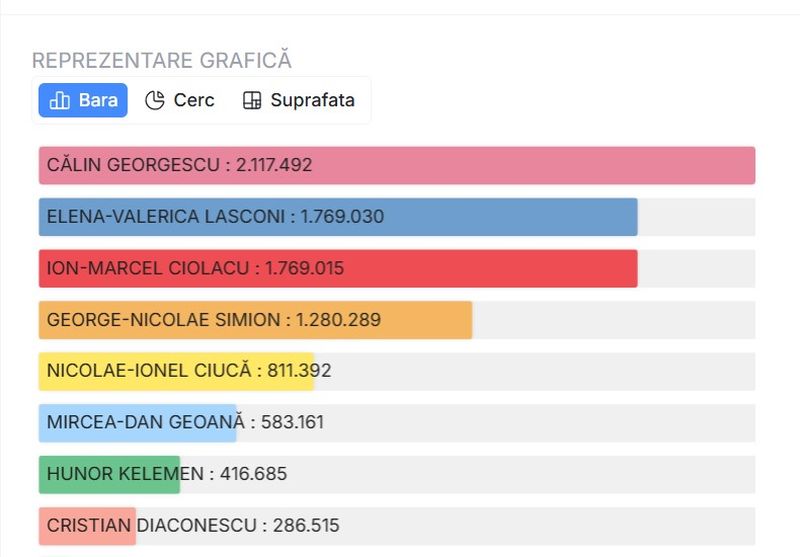Select the salmon Cristian Diaconescu bar
The image size is (800, 557).
[87, 526]
